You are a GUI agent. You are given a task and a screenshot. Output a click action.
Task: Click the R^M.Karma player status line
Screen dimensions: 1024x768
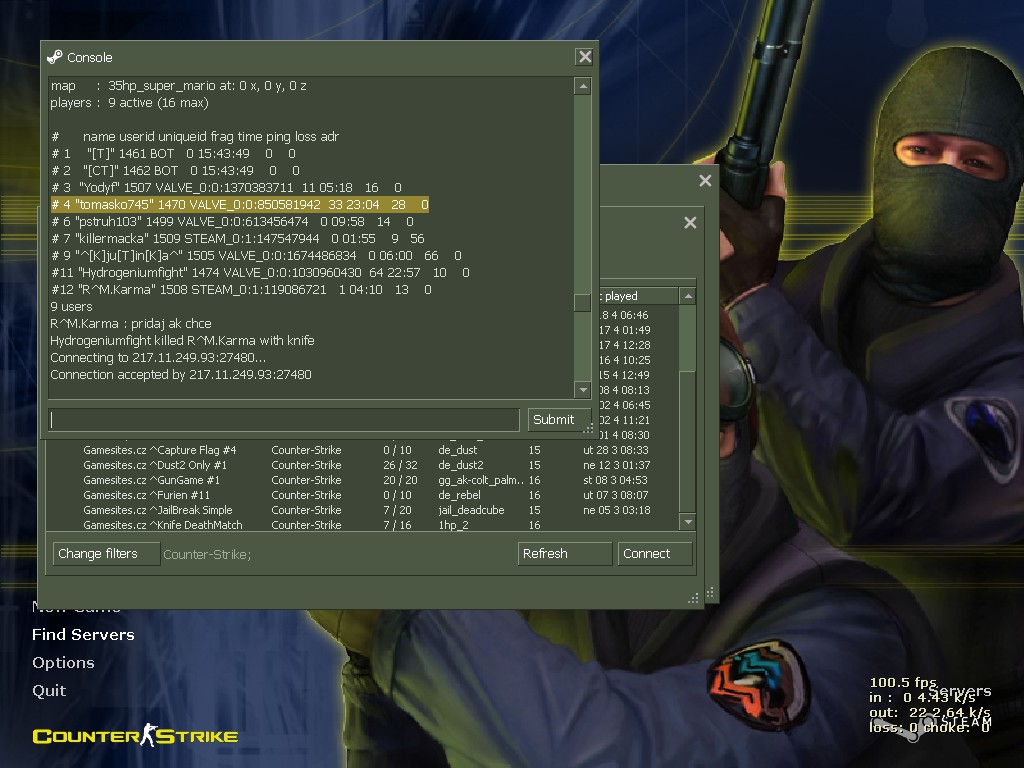coord(241,289)
